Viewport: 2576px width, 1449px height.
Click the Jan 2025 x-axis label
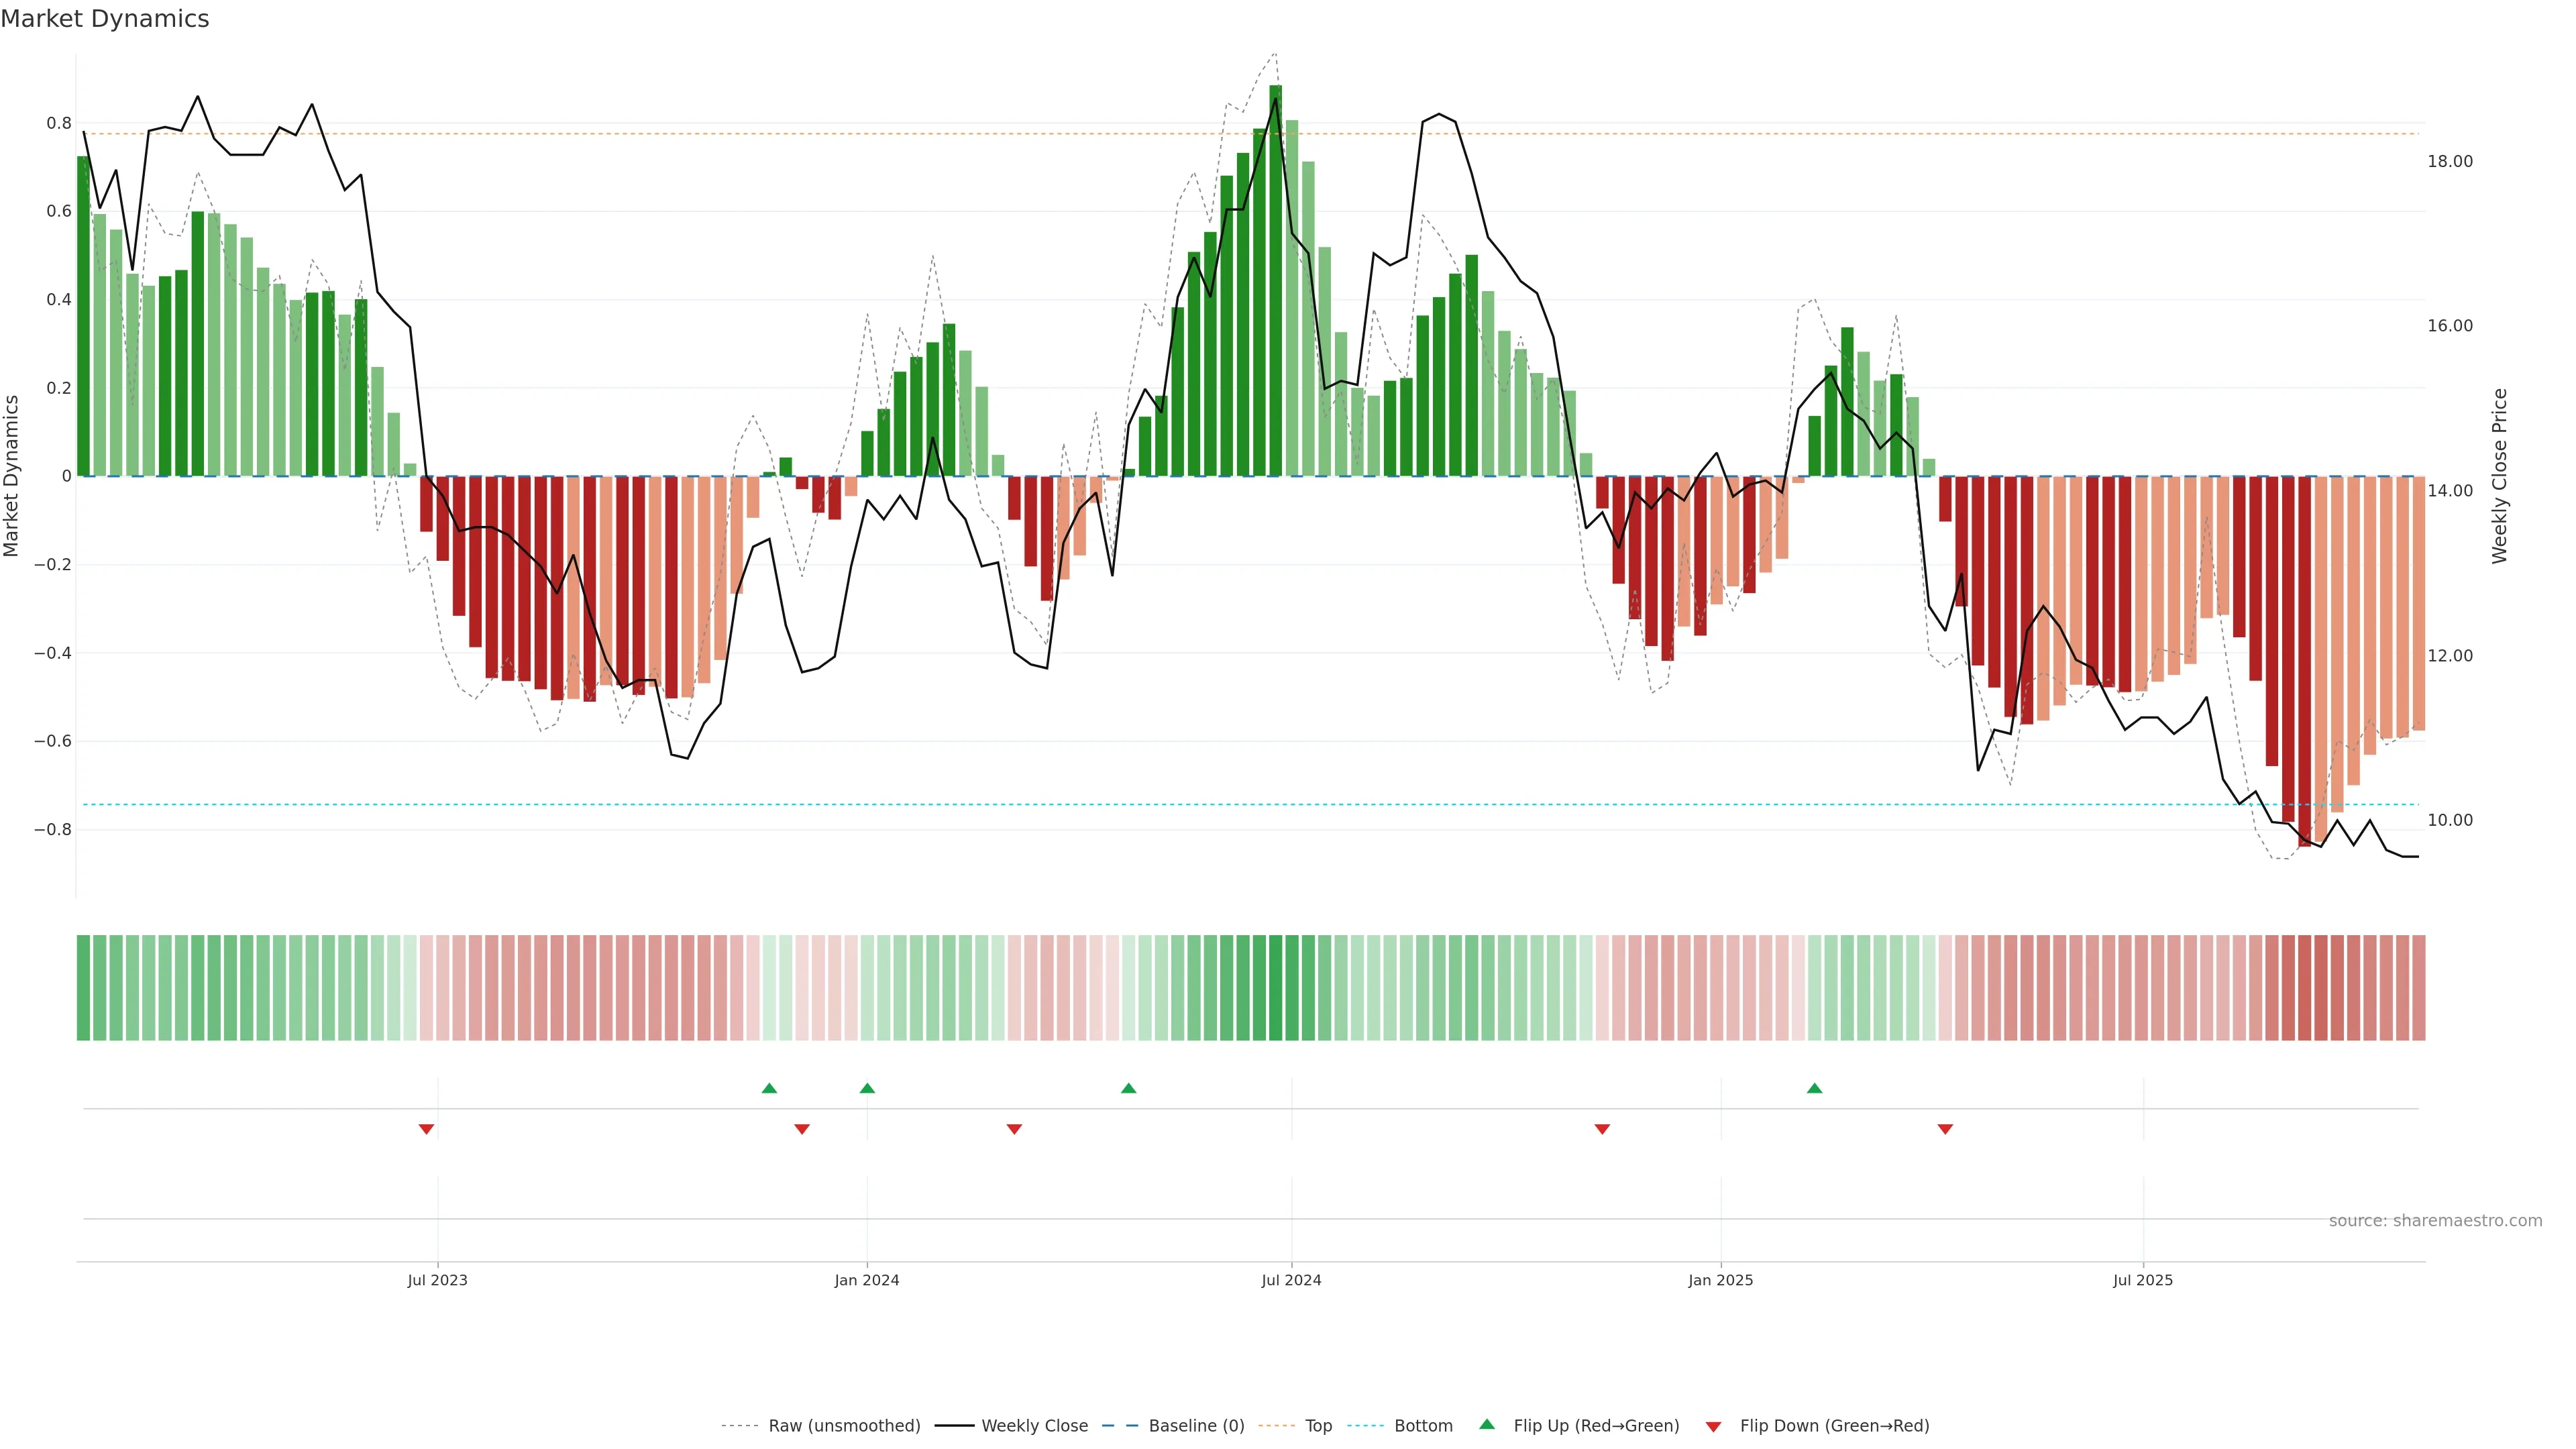click(x=1720, y=1280)
